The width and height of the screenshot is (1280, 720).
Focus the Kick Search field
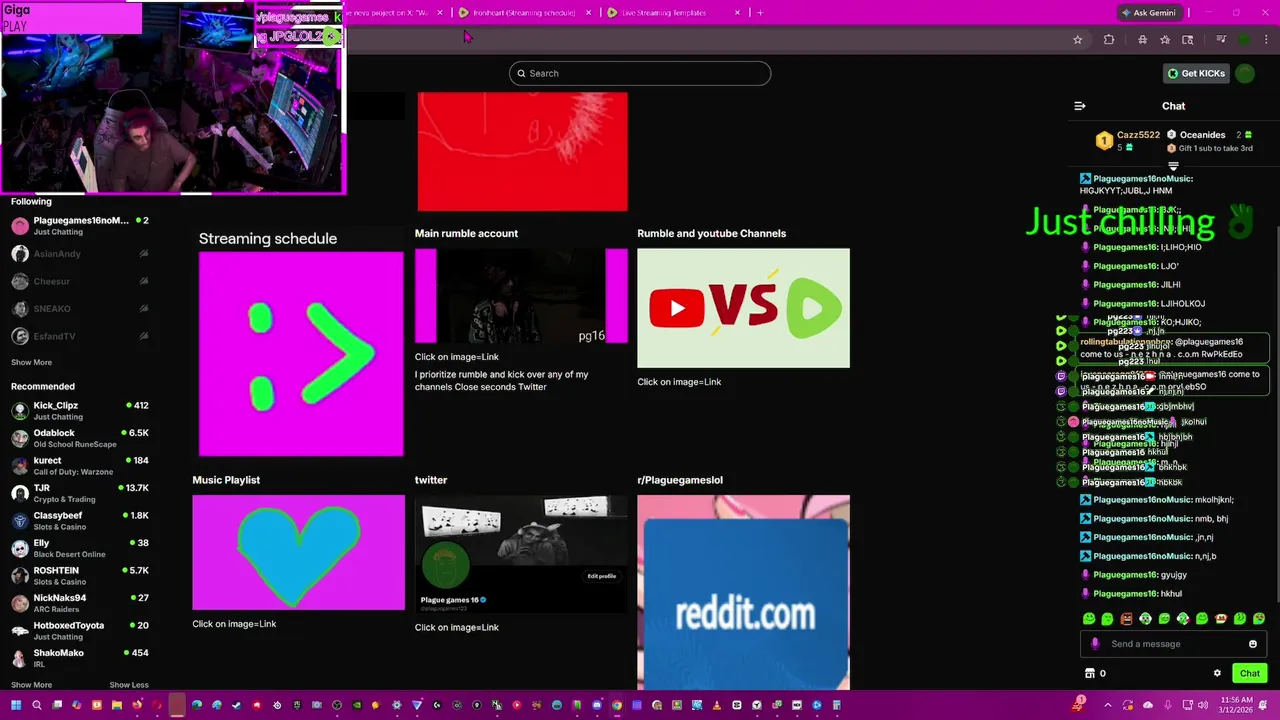(640, 73)
